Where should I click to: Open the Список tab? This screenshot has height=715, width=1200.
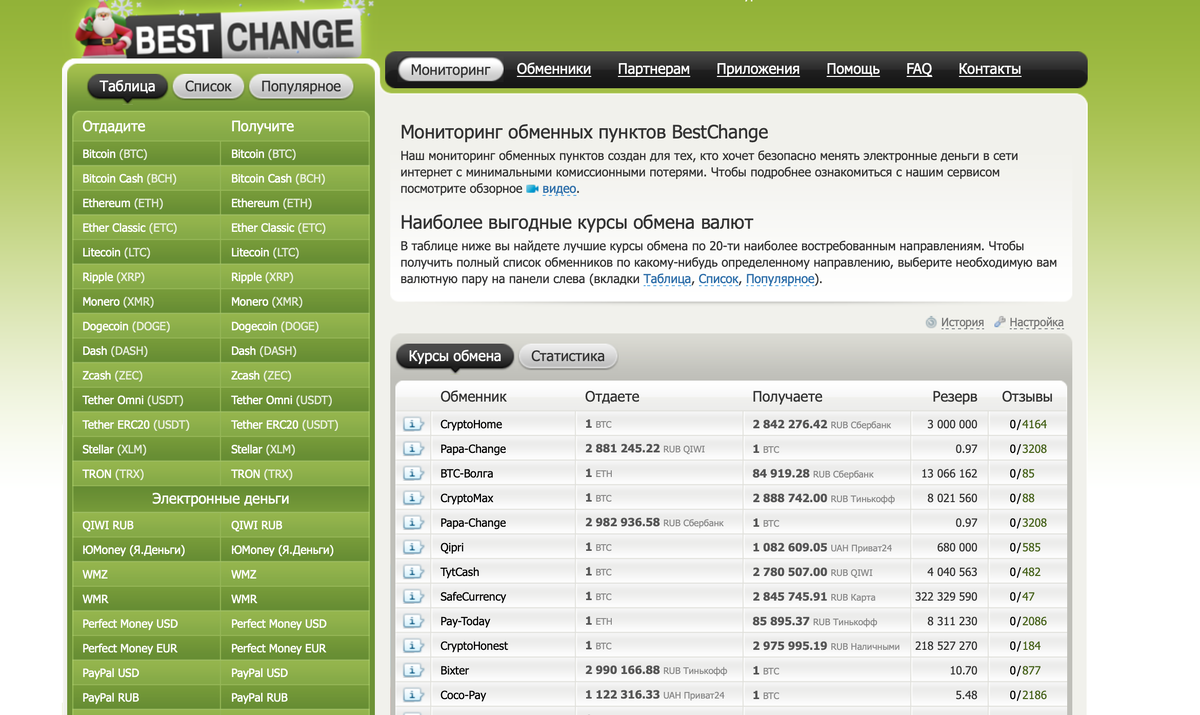click(207, 86)
